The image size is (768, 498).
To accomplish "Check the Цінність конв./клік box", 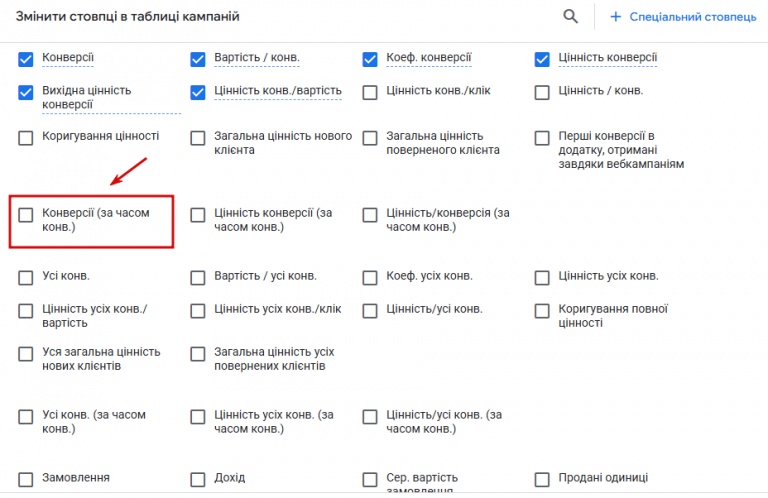I will (x=370, y=93).
